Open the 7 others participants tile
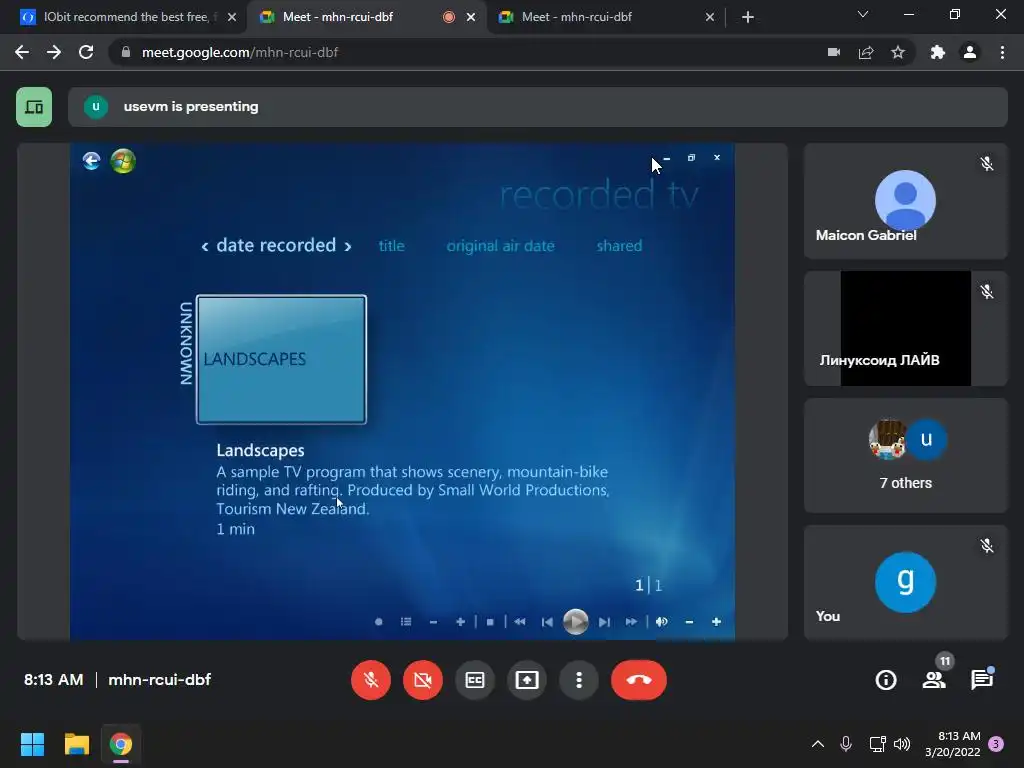This screenshot has height=768, width=1024. point(906,456)
